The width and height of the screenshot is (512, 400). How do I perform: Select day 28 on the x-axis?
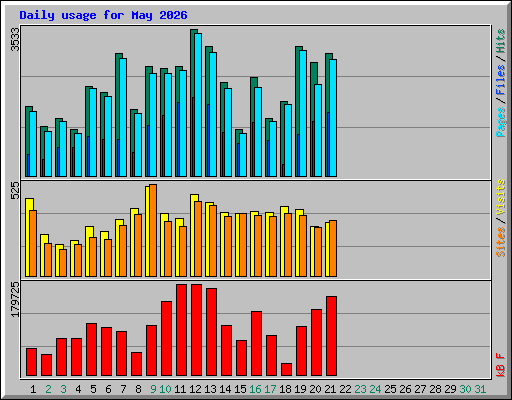click(435, 389)
